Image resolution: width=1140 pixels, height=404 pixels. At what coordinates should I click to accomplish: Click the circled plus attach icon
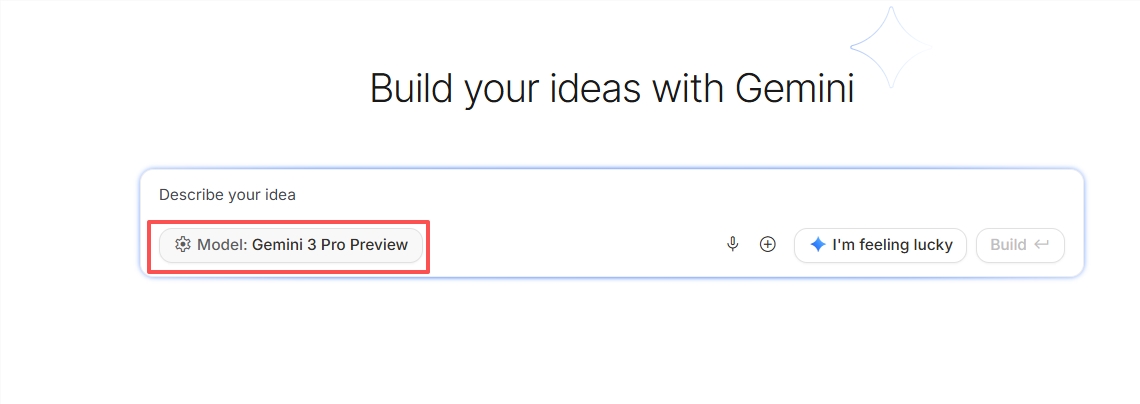click(768, 244)
